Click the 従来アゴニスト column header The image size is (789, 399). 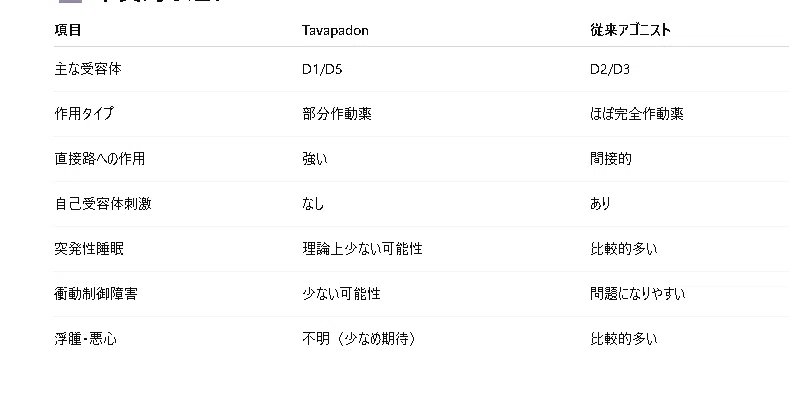point(630,30)
